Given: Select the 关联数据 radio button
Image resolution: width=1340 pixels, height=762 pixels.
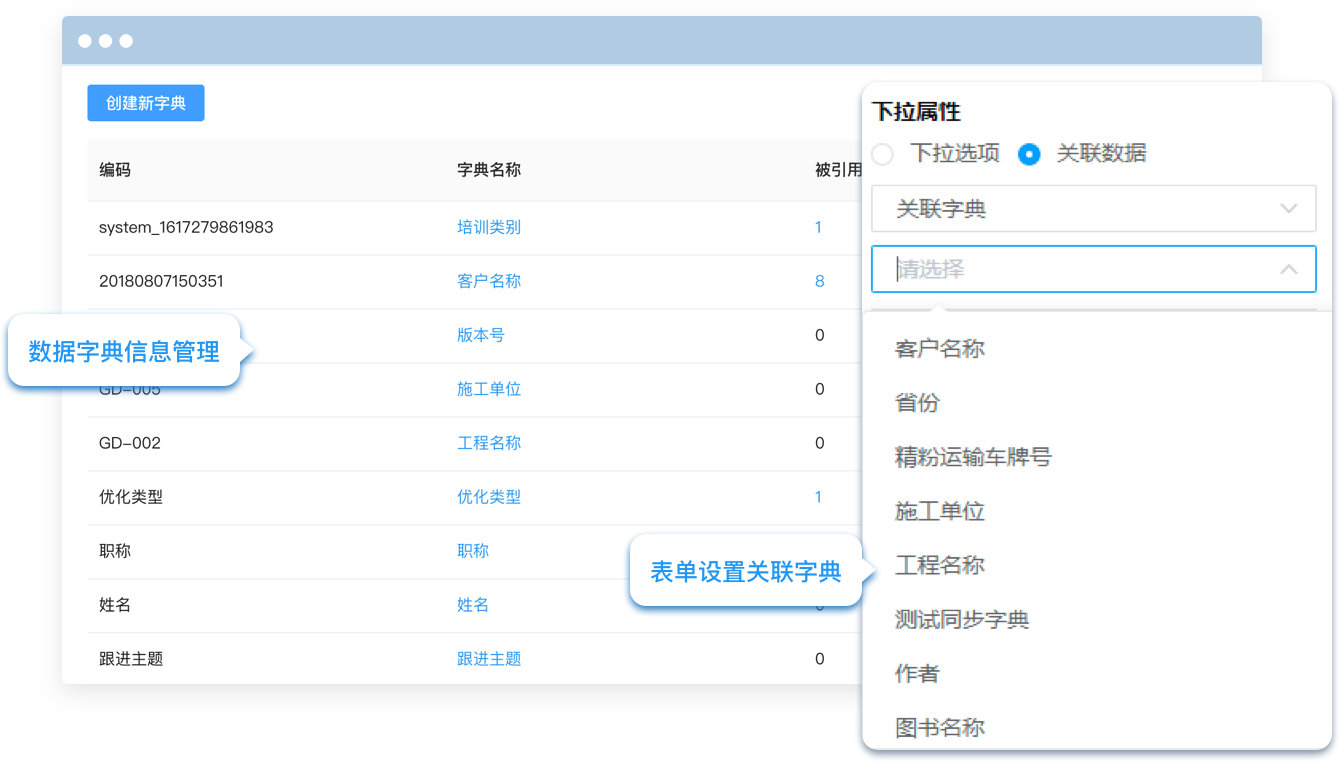Looking at the screenshot, I should 1029,154.
